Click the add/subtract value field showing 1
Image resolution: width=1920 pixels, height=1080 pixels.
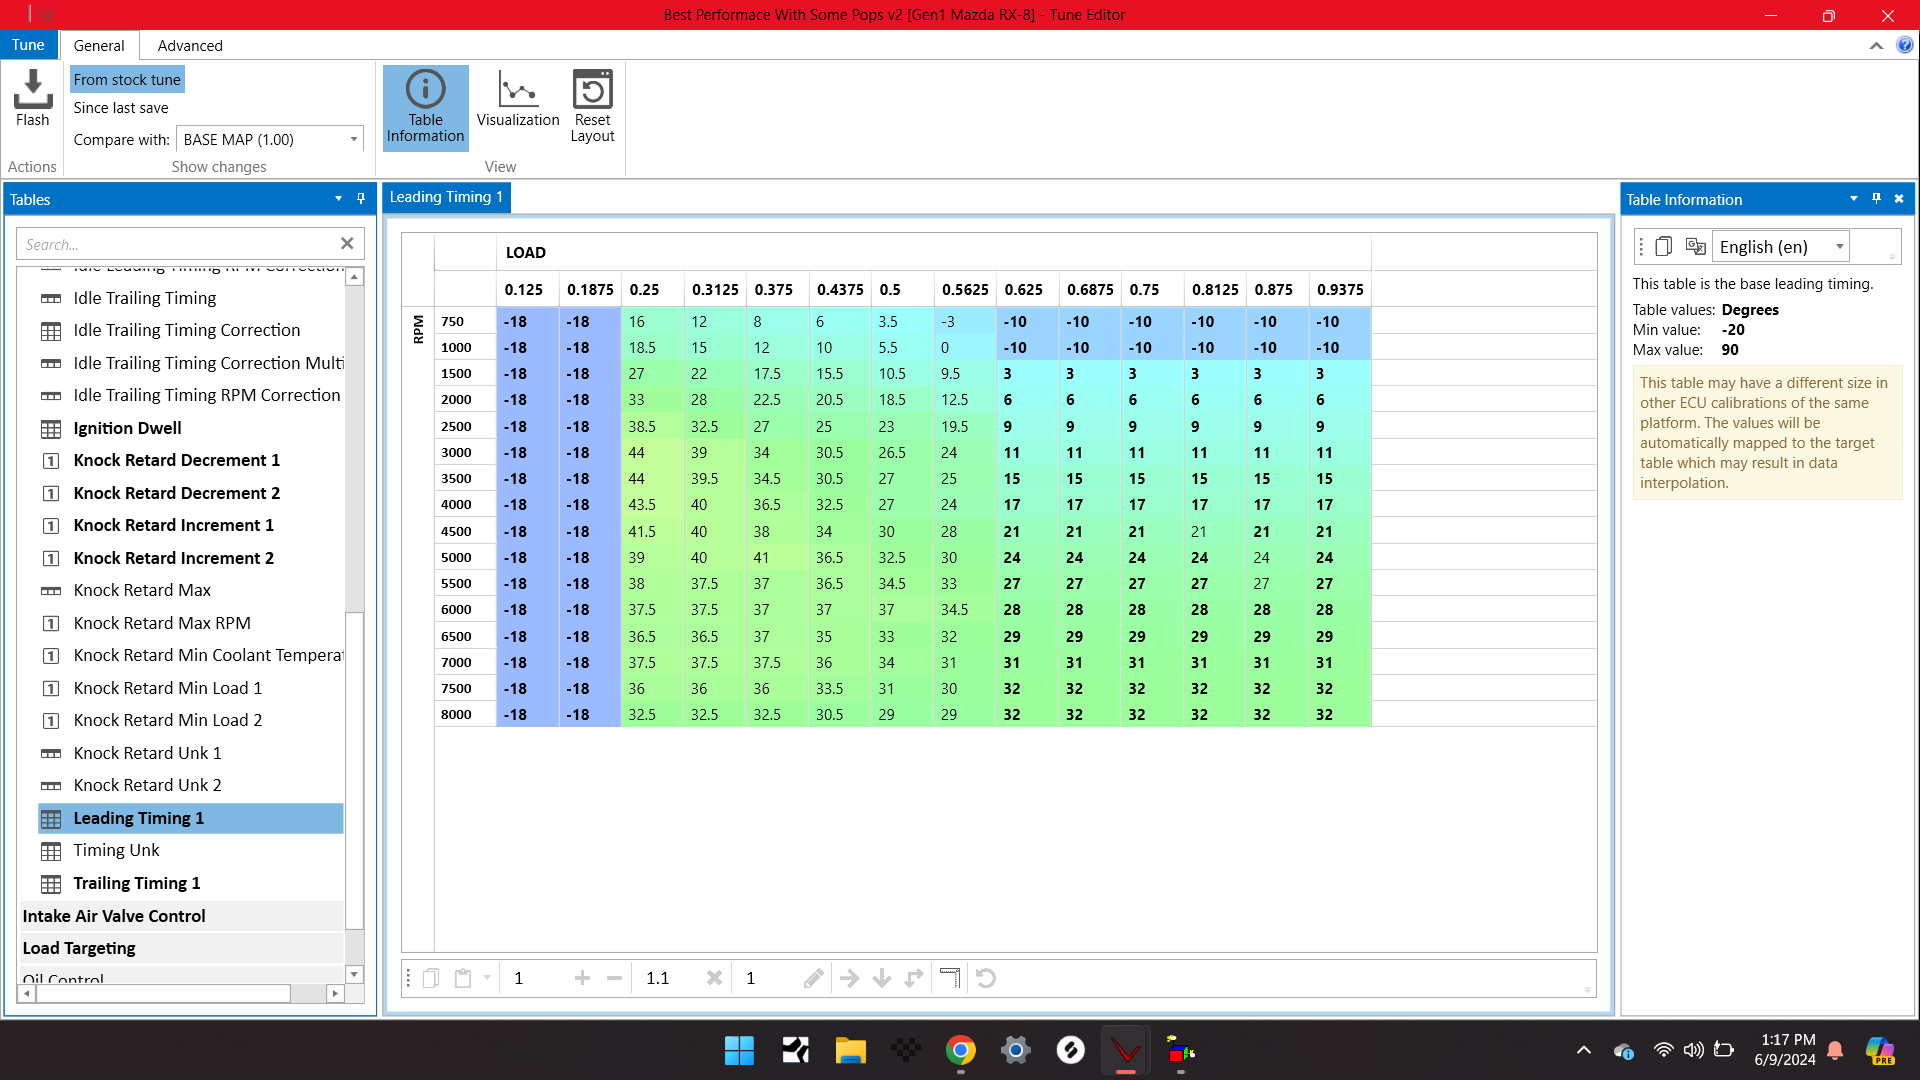(535, 978)
